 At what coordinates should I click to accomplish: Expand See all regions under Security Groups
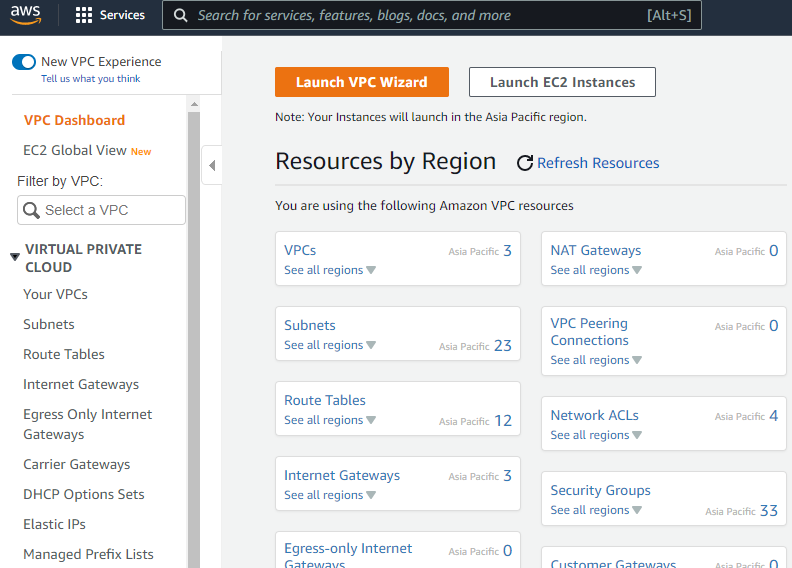pyautogui.click(x=596, y=510)
